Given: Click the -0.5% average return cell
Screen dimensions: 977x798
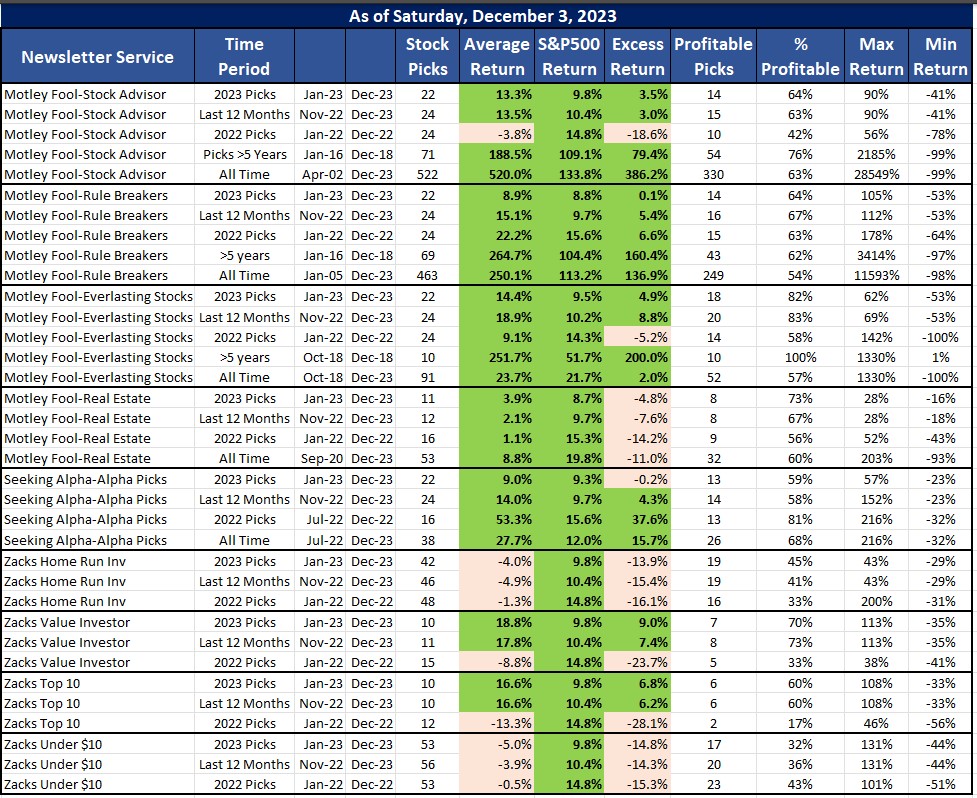Looking at the screenshot, I should click(x=497, y=784).
